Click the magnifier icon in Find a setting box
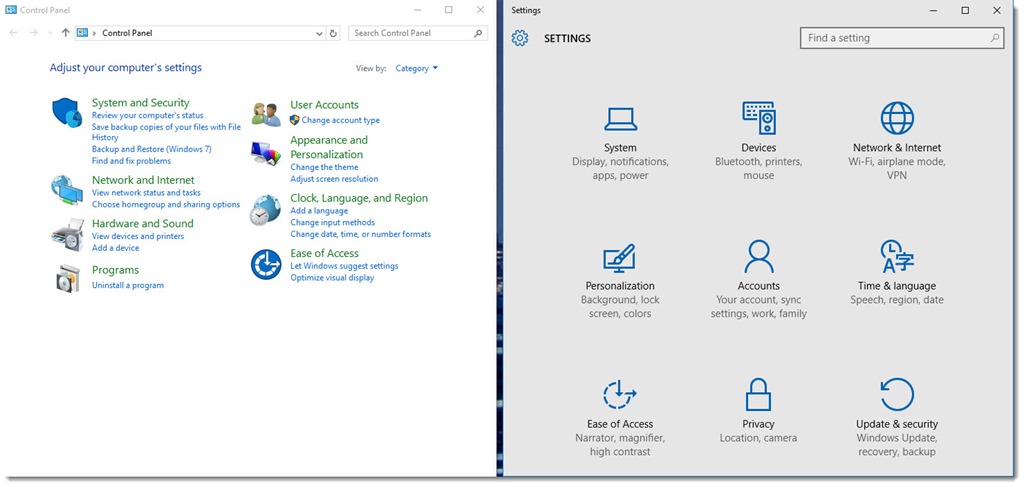 click(x=995, y=38)
